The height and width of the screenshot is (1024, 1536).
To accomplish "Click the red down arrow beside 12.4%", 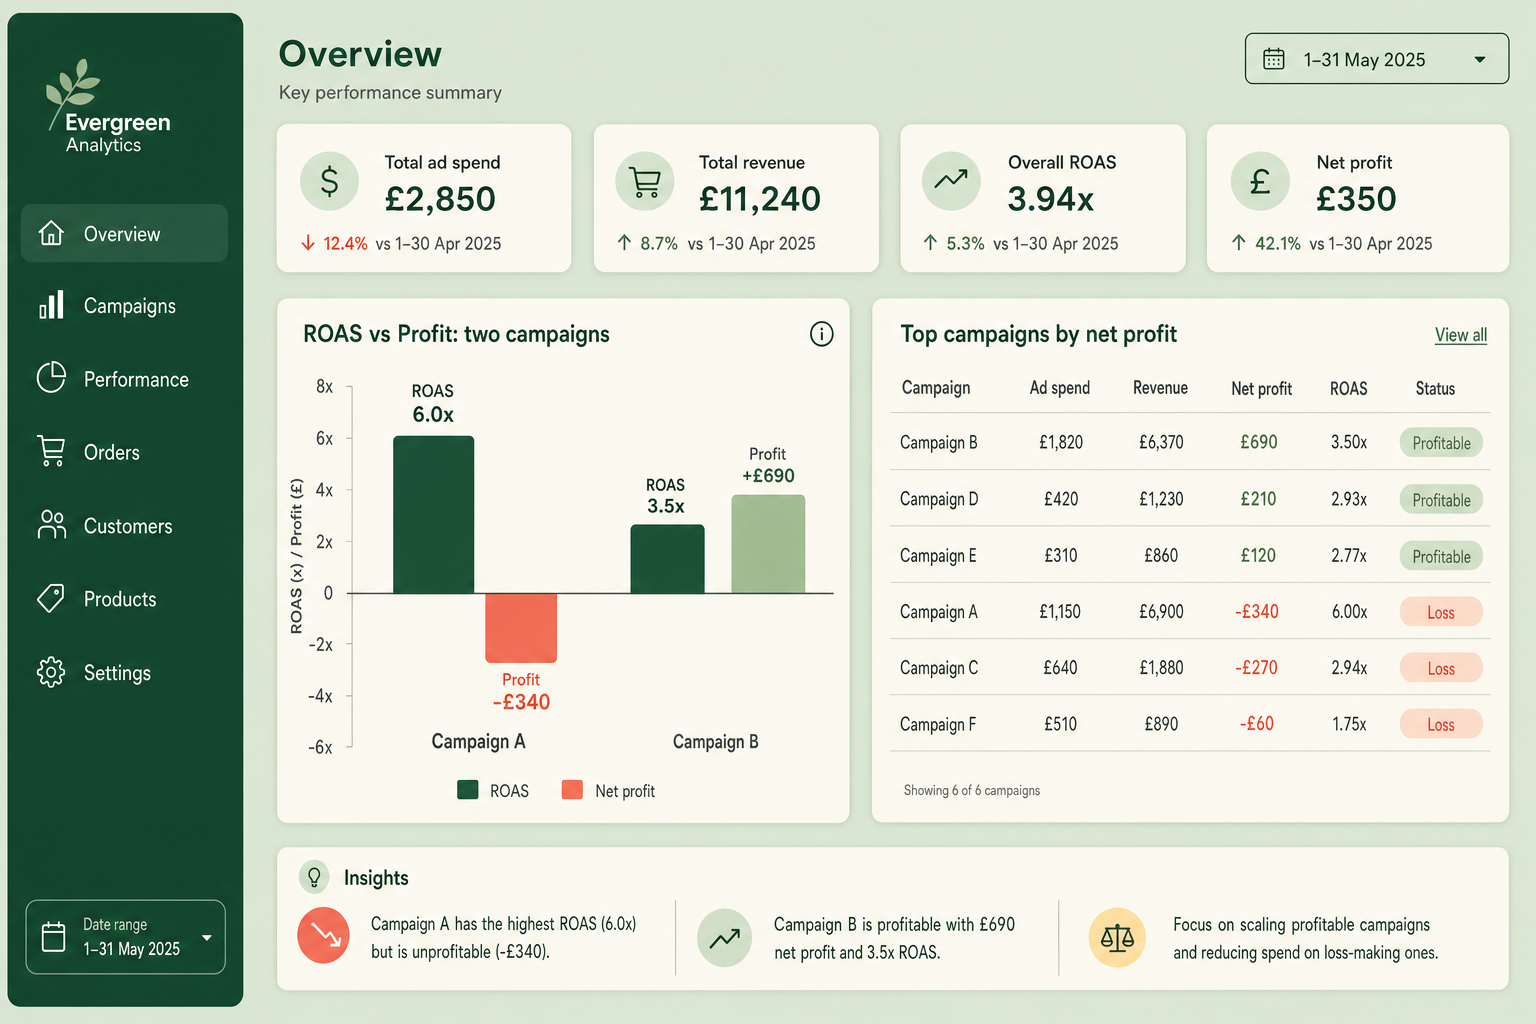I will [308, 243].
